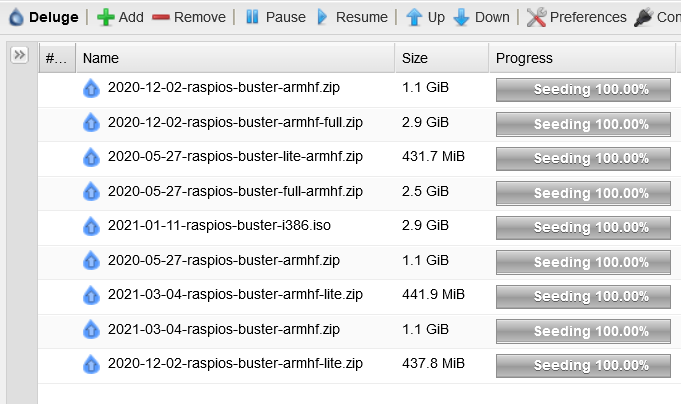
Task: Click the Add torrent button
Action: pos(120,17)
